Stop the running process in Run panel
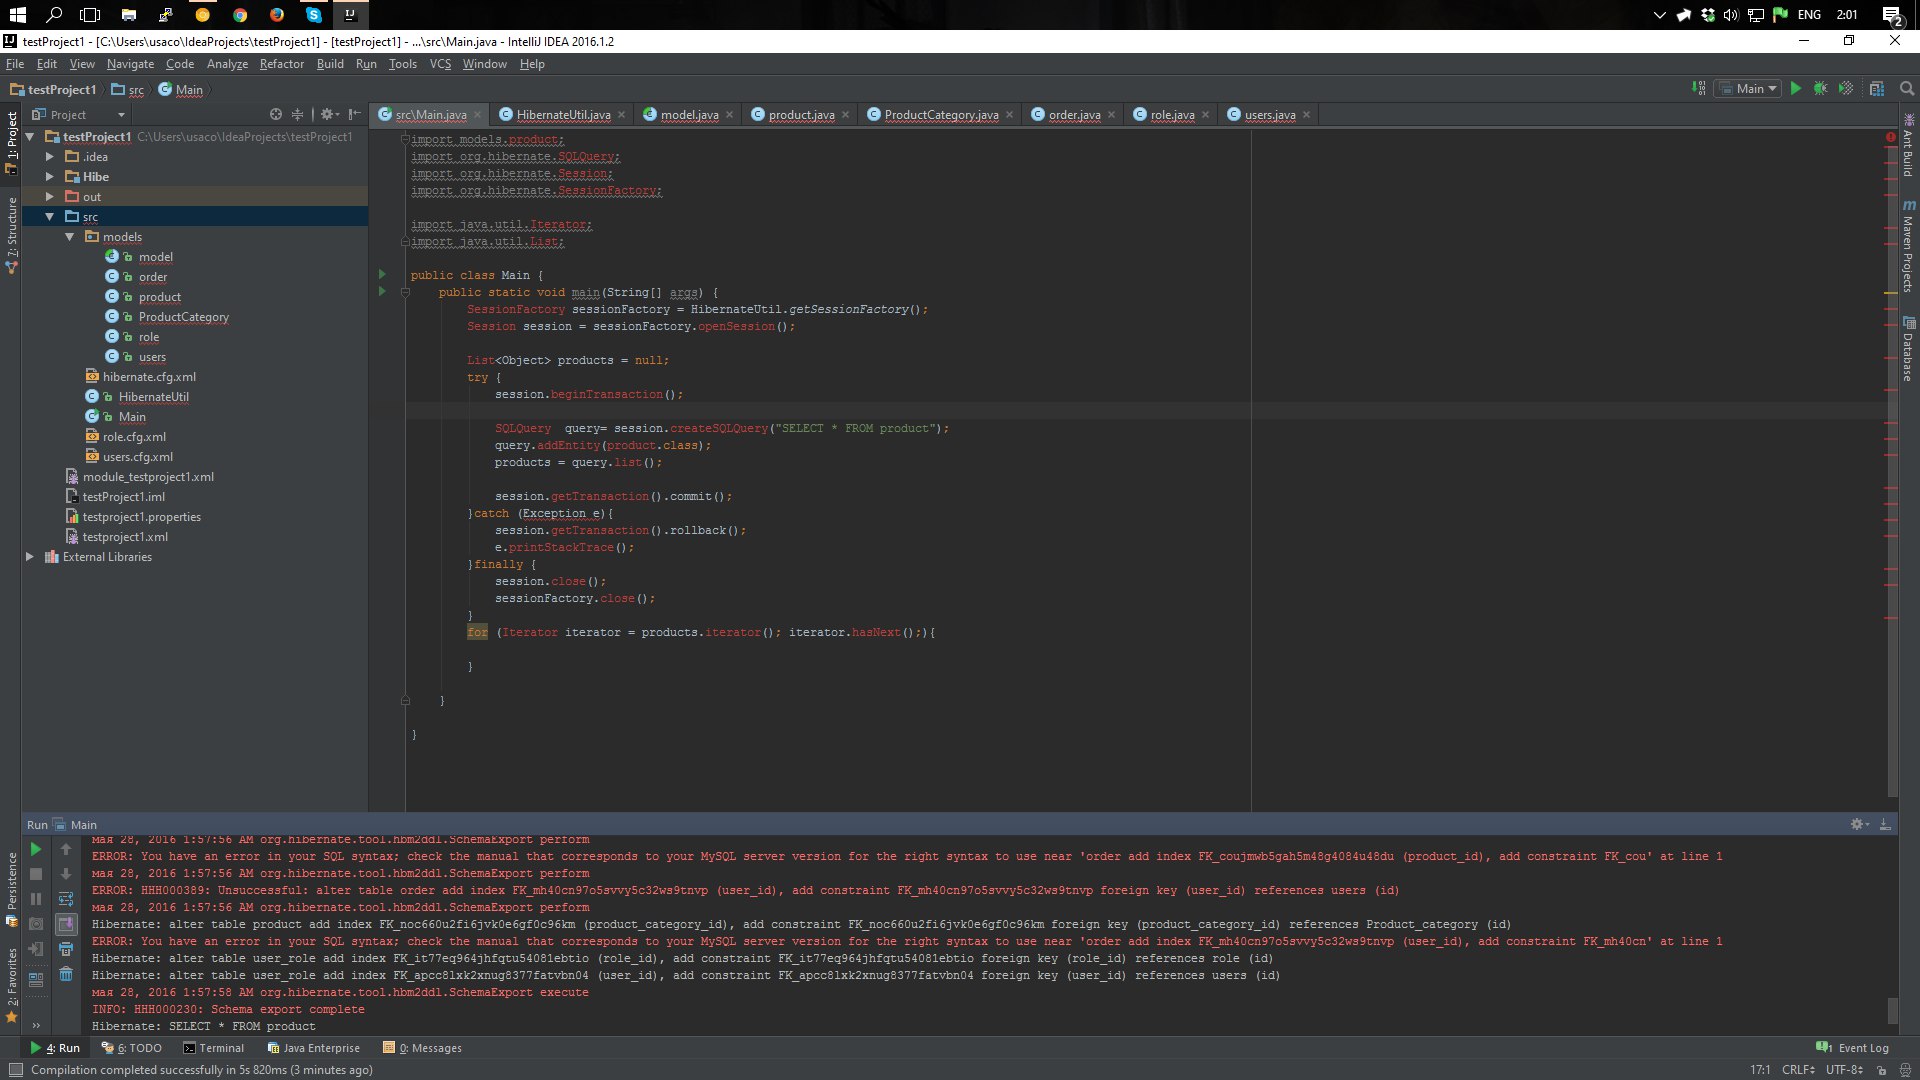The height and width of the screenshot is (1080, 1920). [36, 874]
